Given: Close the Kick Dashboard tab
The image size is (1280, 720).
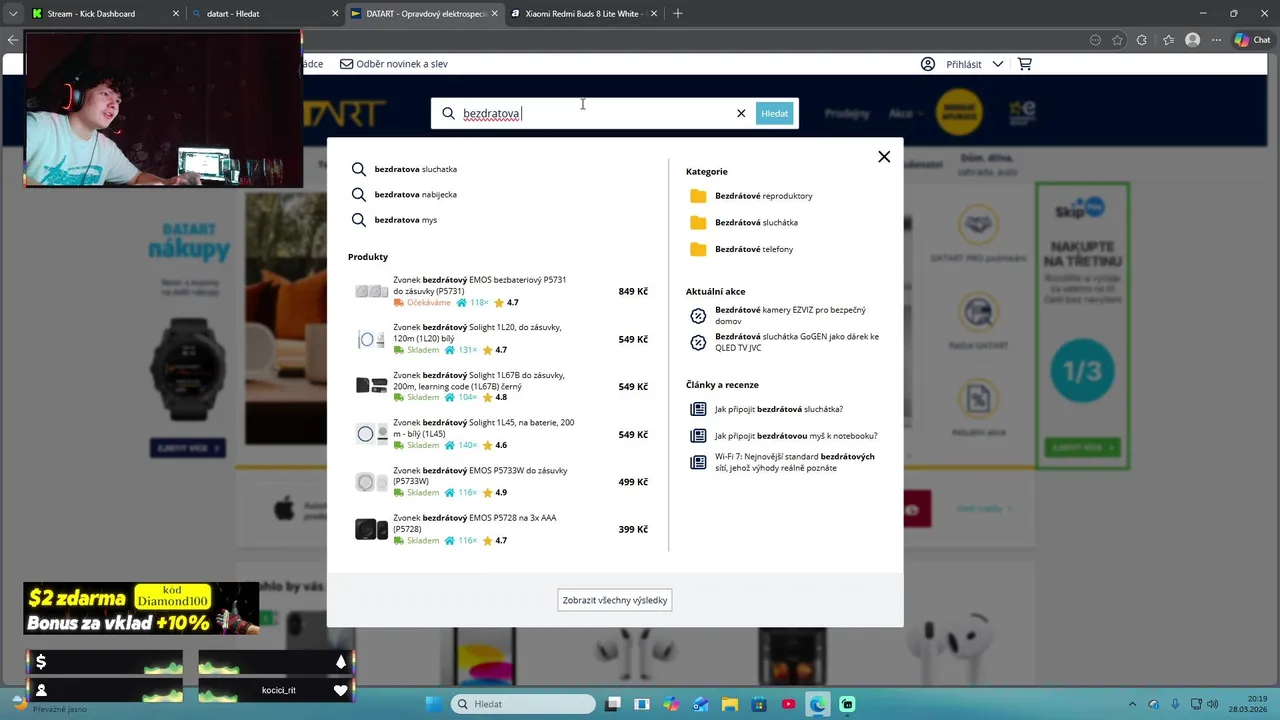Looking at the screenshot, I should [x=176, y=14].
